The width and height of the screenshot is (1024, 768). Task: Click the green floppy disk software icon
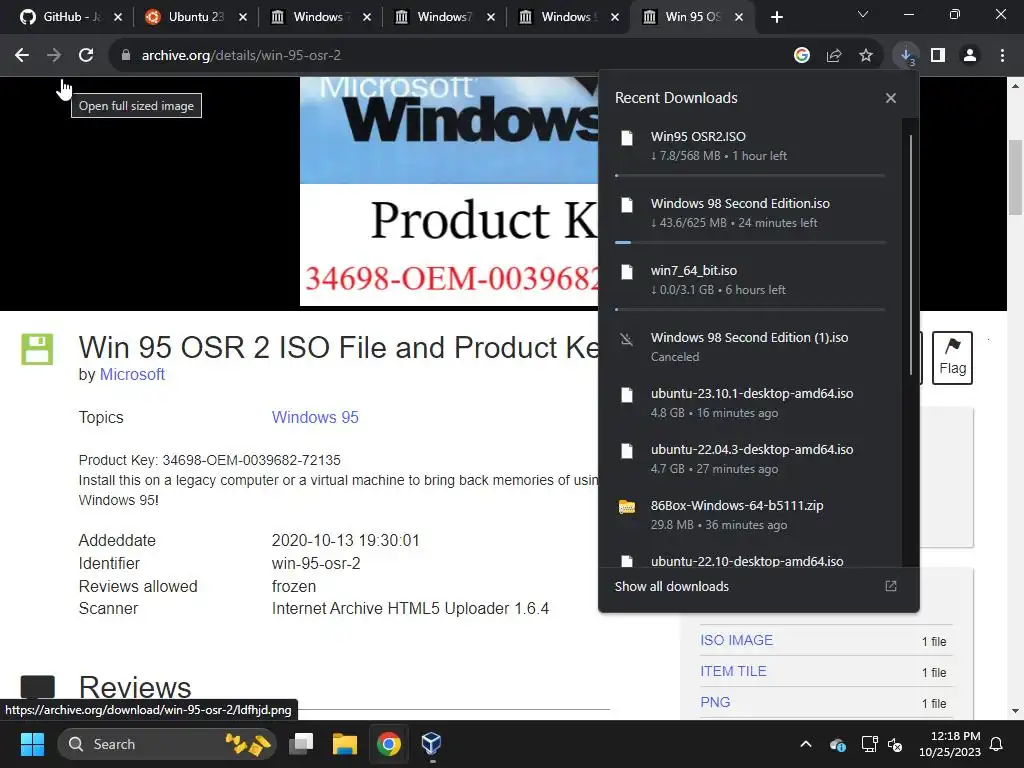pyautogui.click(x=37, y=349)
